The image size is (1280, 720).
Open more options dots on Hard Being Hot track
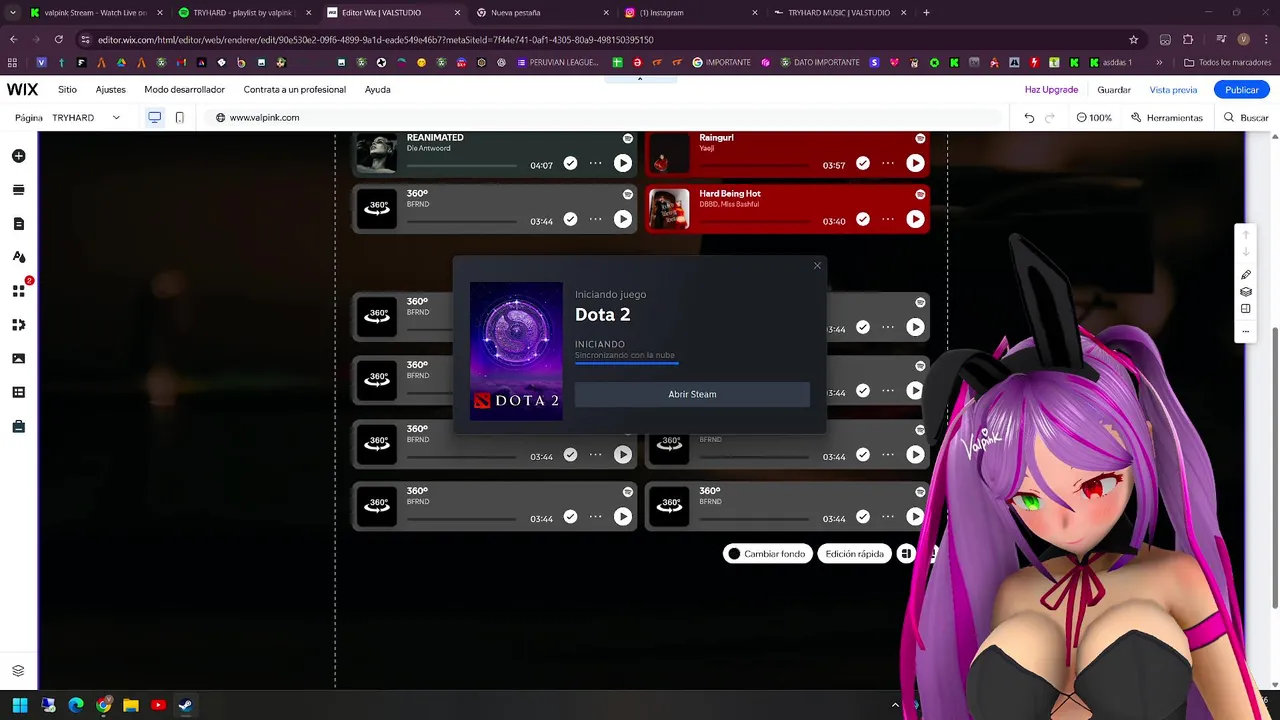[888, 219]
